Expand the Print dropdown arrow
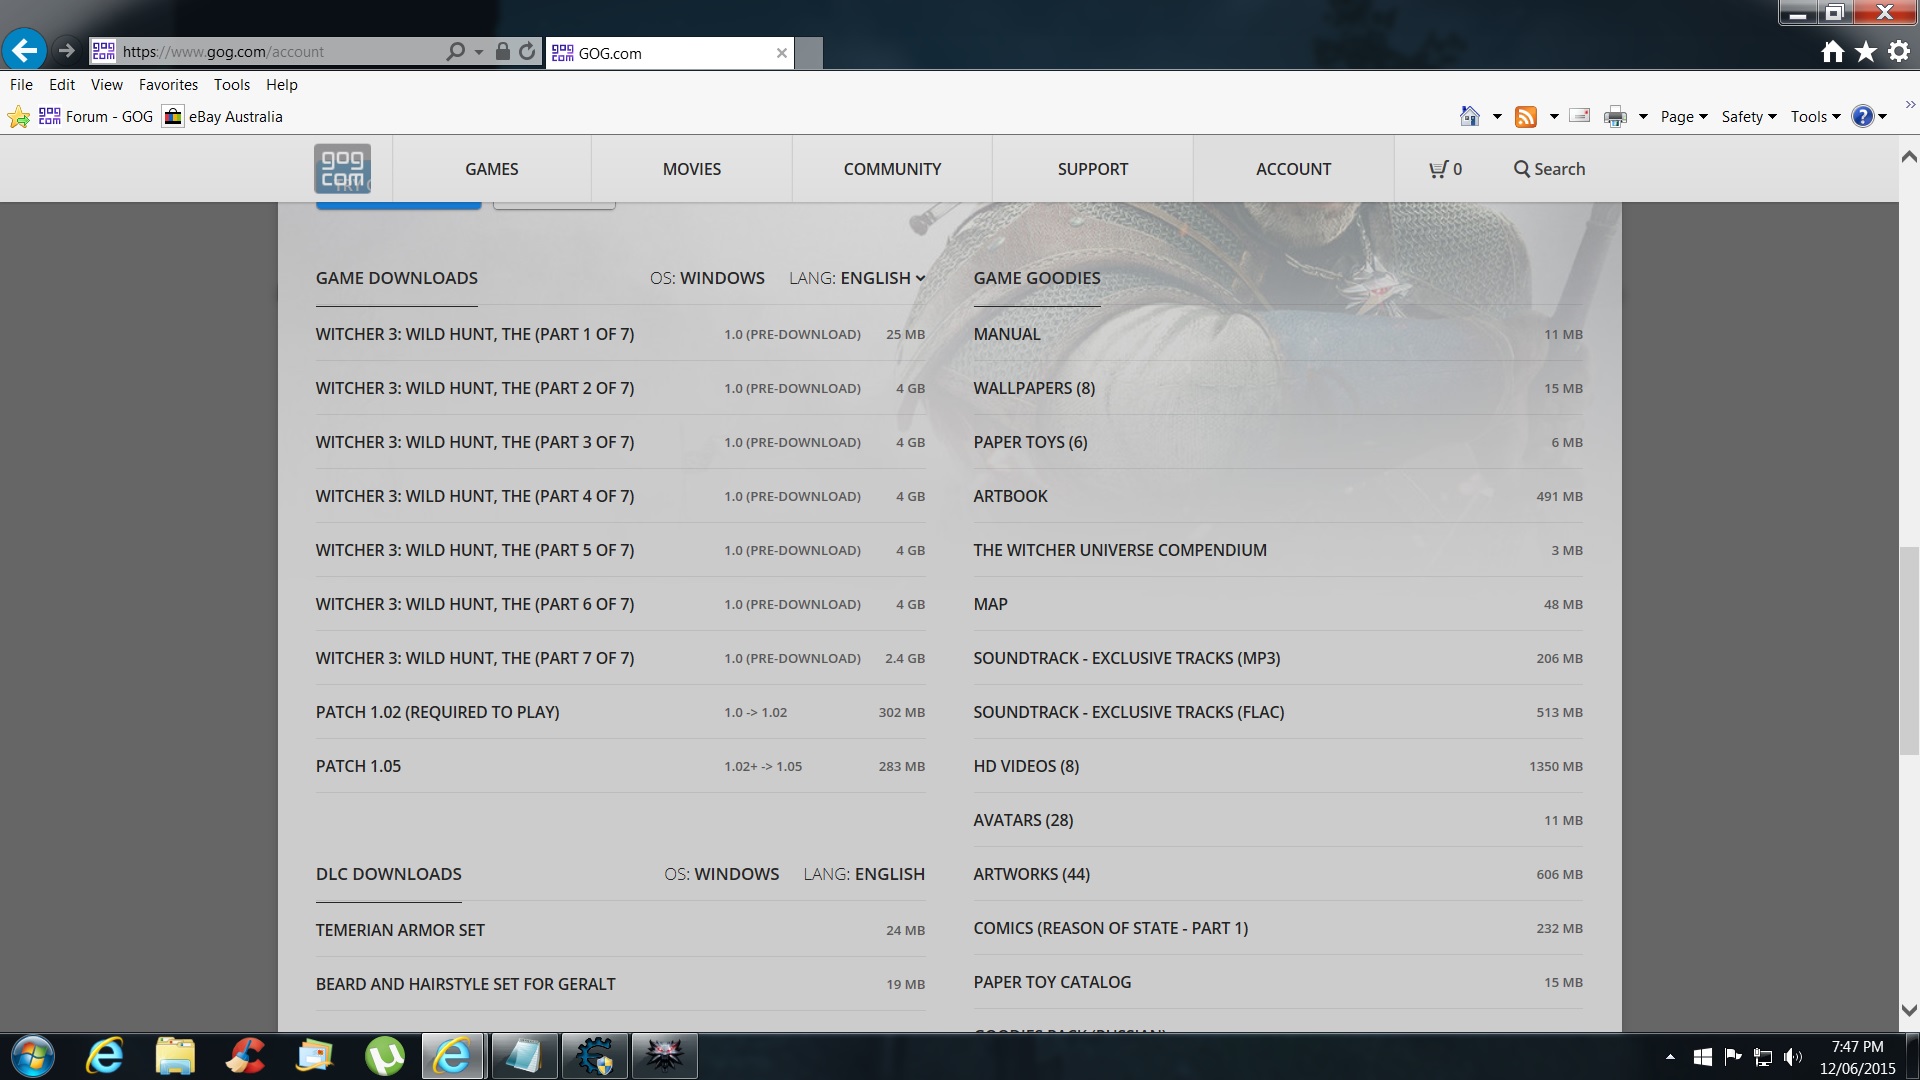 tap(1643, 117)
